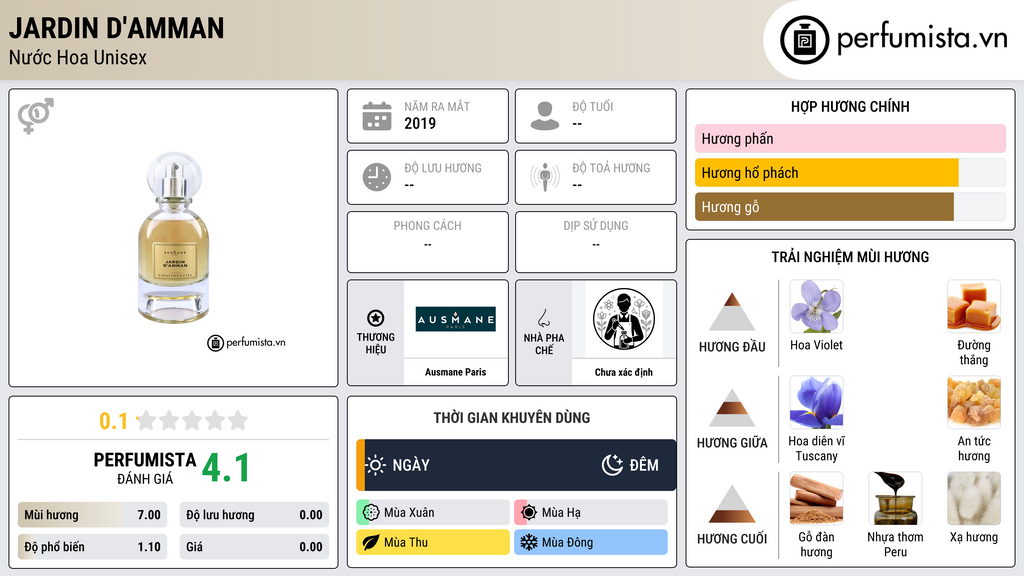
Task: Click the calendar icon for Năm ra mắt
Action: tap(377, 116)
